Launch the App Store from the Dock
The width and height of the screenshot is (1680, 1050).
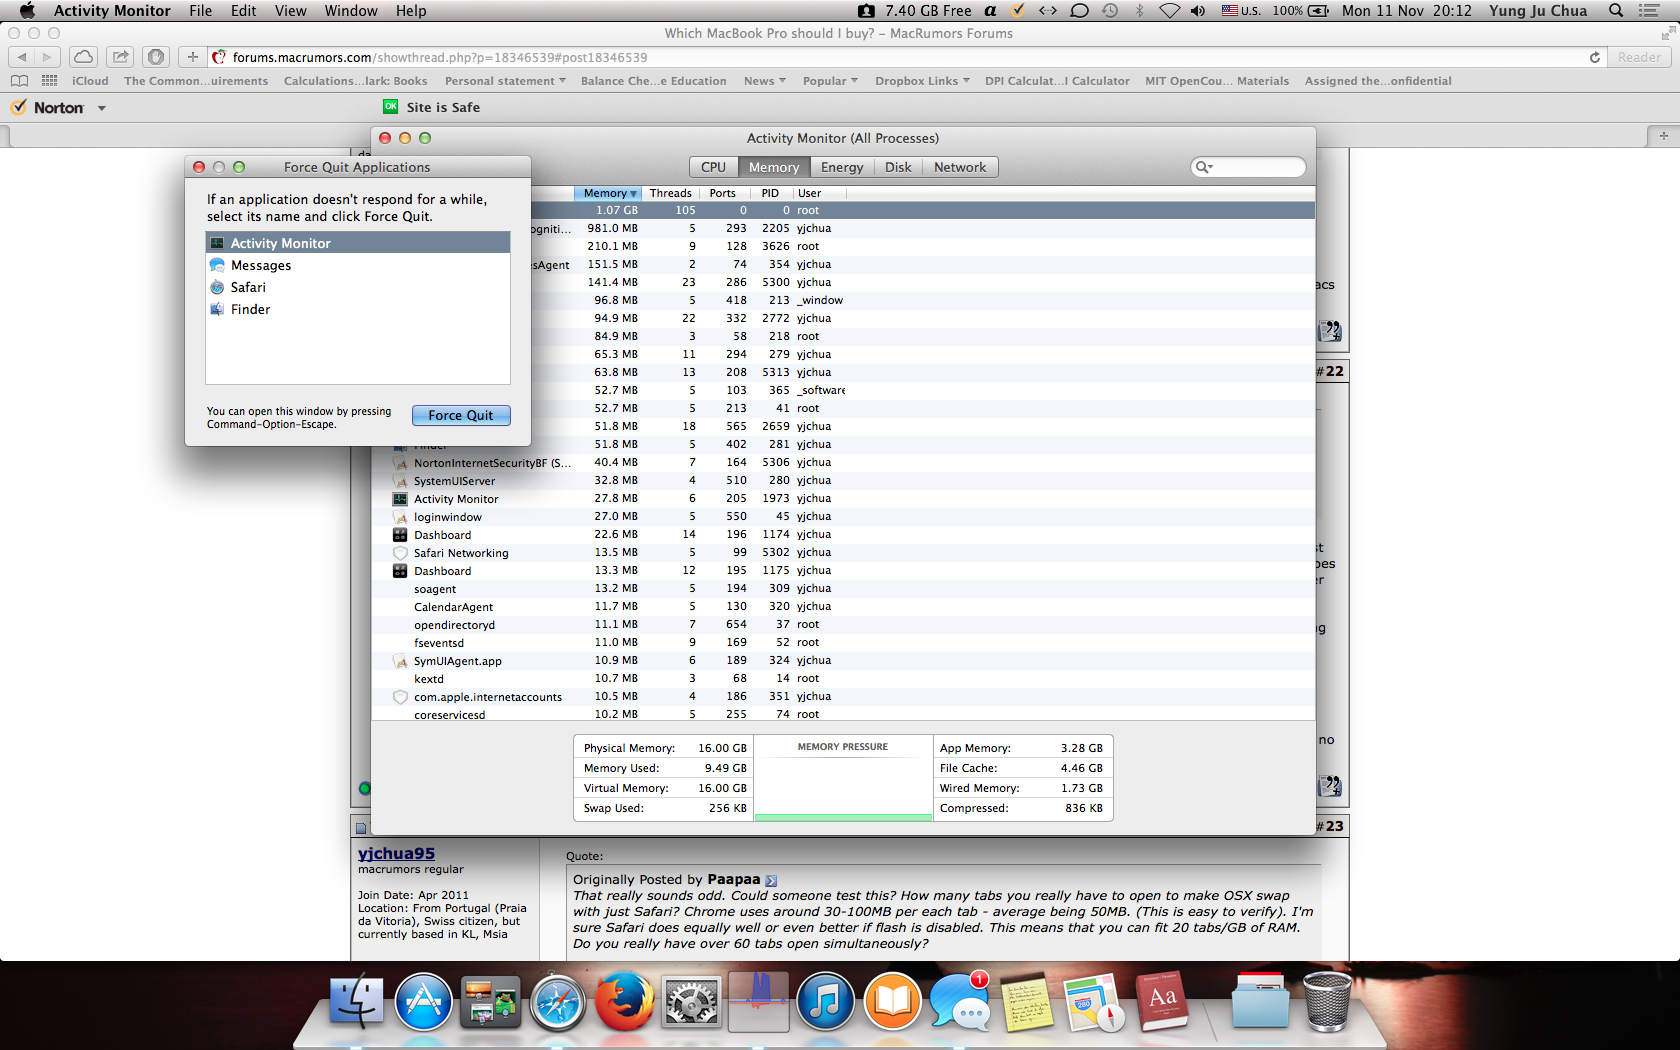423,1001
